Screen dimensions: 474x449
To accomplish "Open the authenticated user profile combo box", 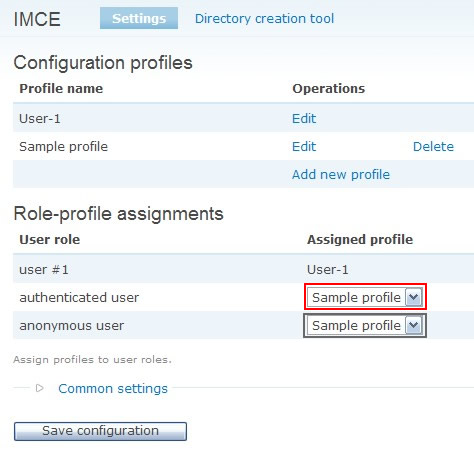I will click(x=365, y=297).
